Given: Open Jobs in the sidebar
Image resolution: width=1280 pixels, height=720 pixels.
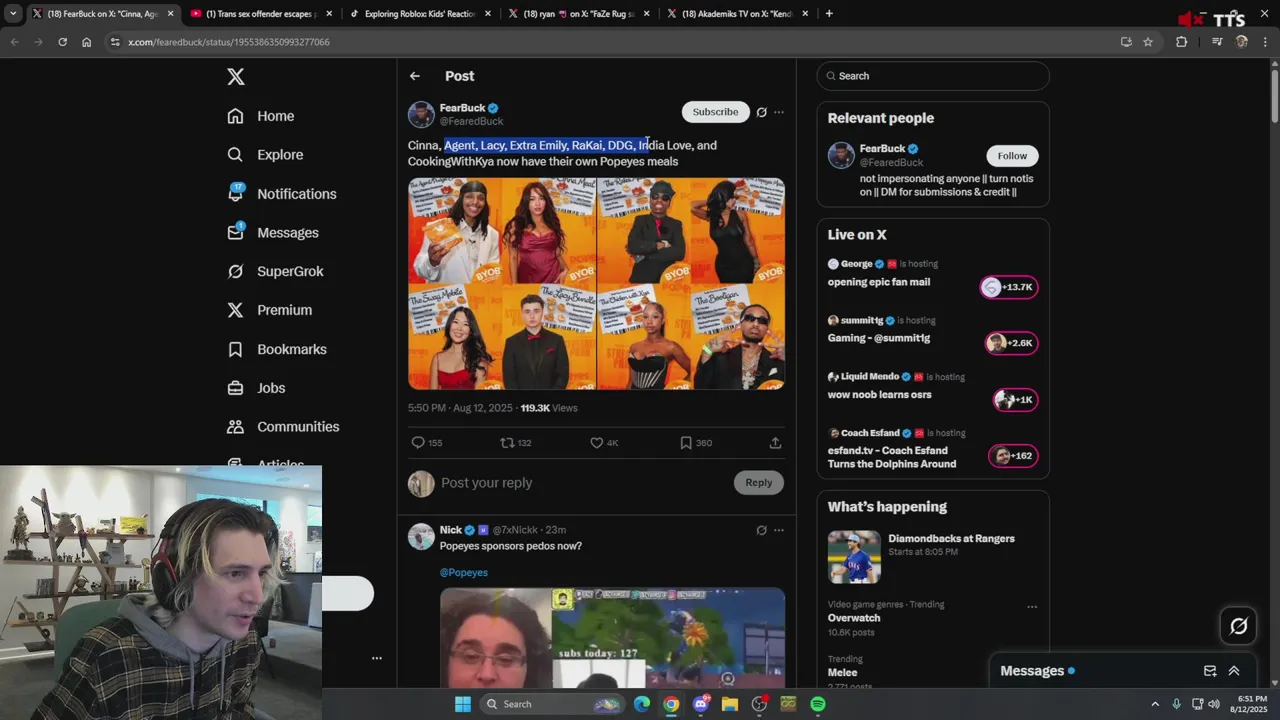Looking at the screenshot, I should click(256, 388).
